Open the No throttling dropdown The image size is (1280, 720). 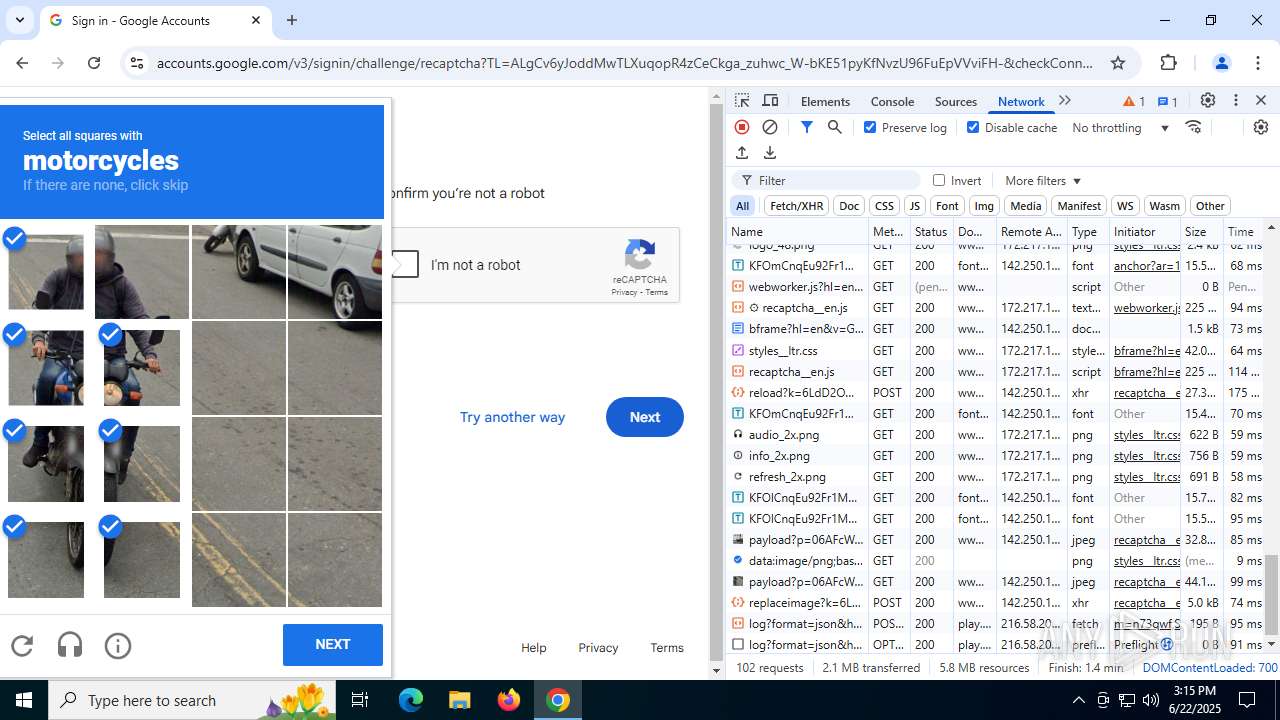coord(1120,128)
